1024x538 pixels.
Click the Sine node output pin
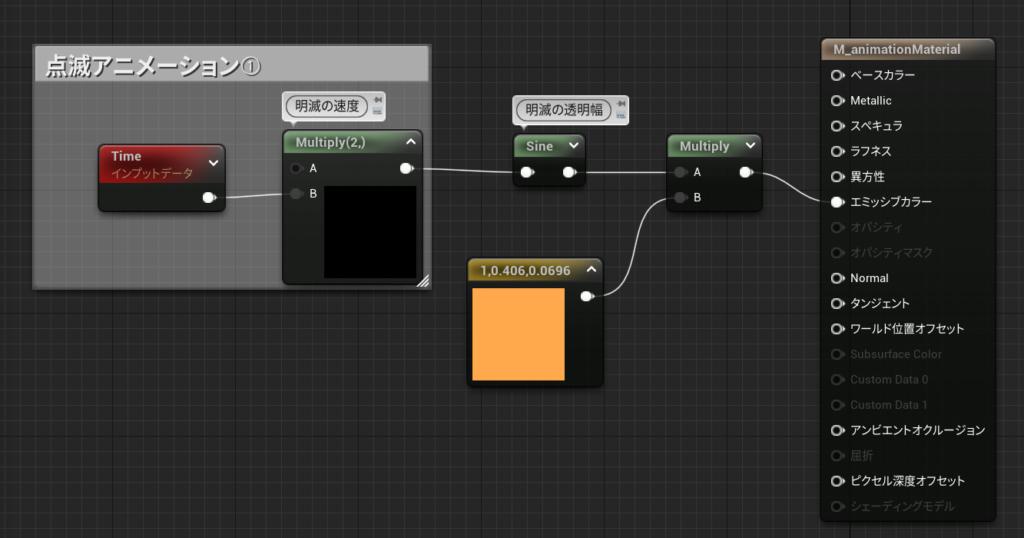(x=568, y=172)
